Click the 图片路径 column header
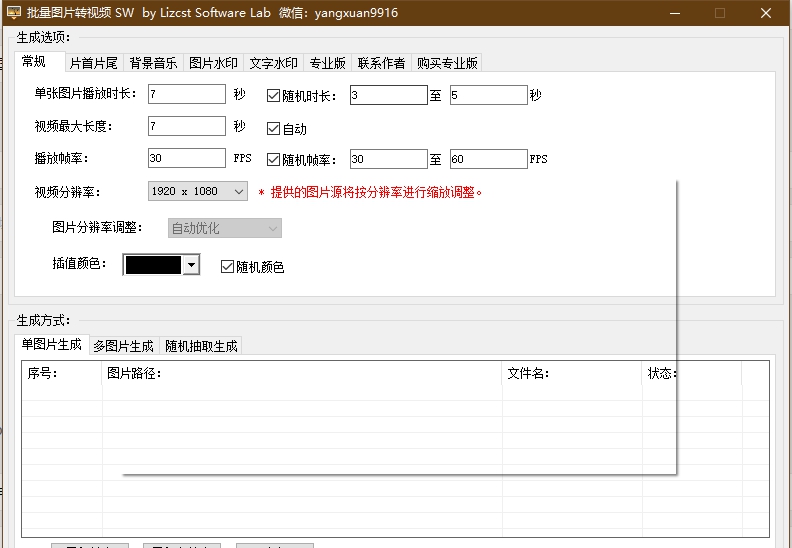Viewport: 792px width, 548px height. coord(302,373)
